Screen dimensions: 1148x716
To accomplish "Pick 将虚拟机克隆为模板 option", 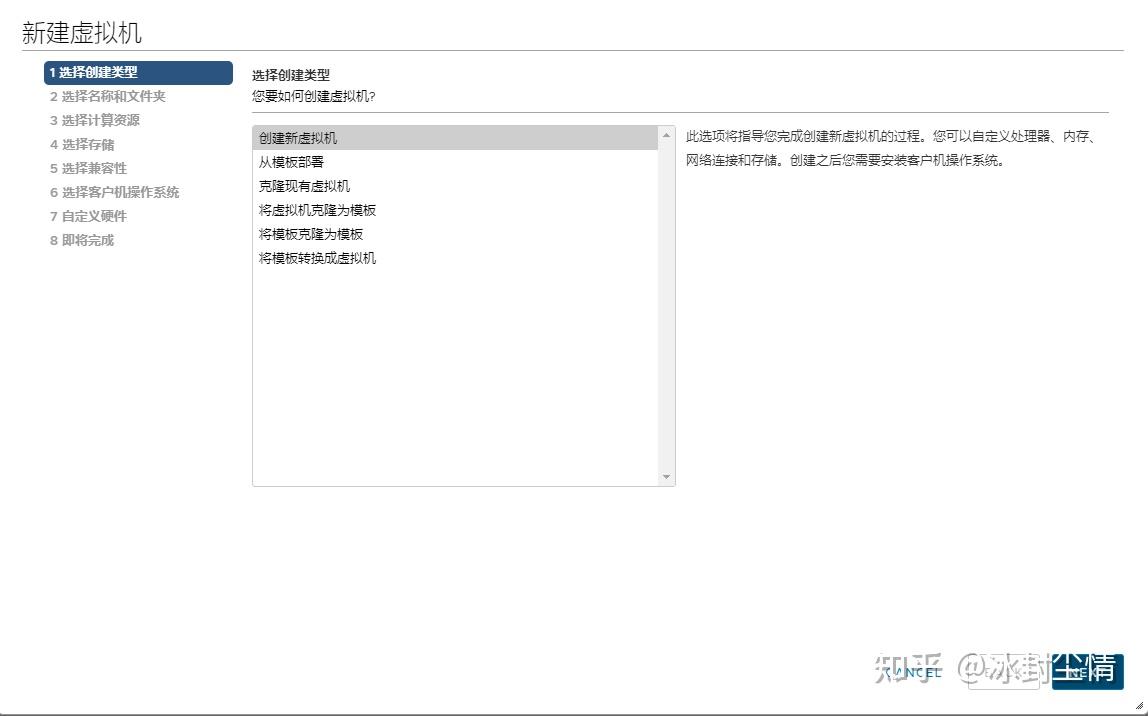I will tap(455, 210).
